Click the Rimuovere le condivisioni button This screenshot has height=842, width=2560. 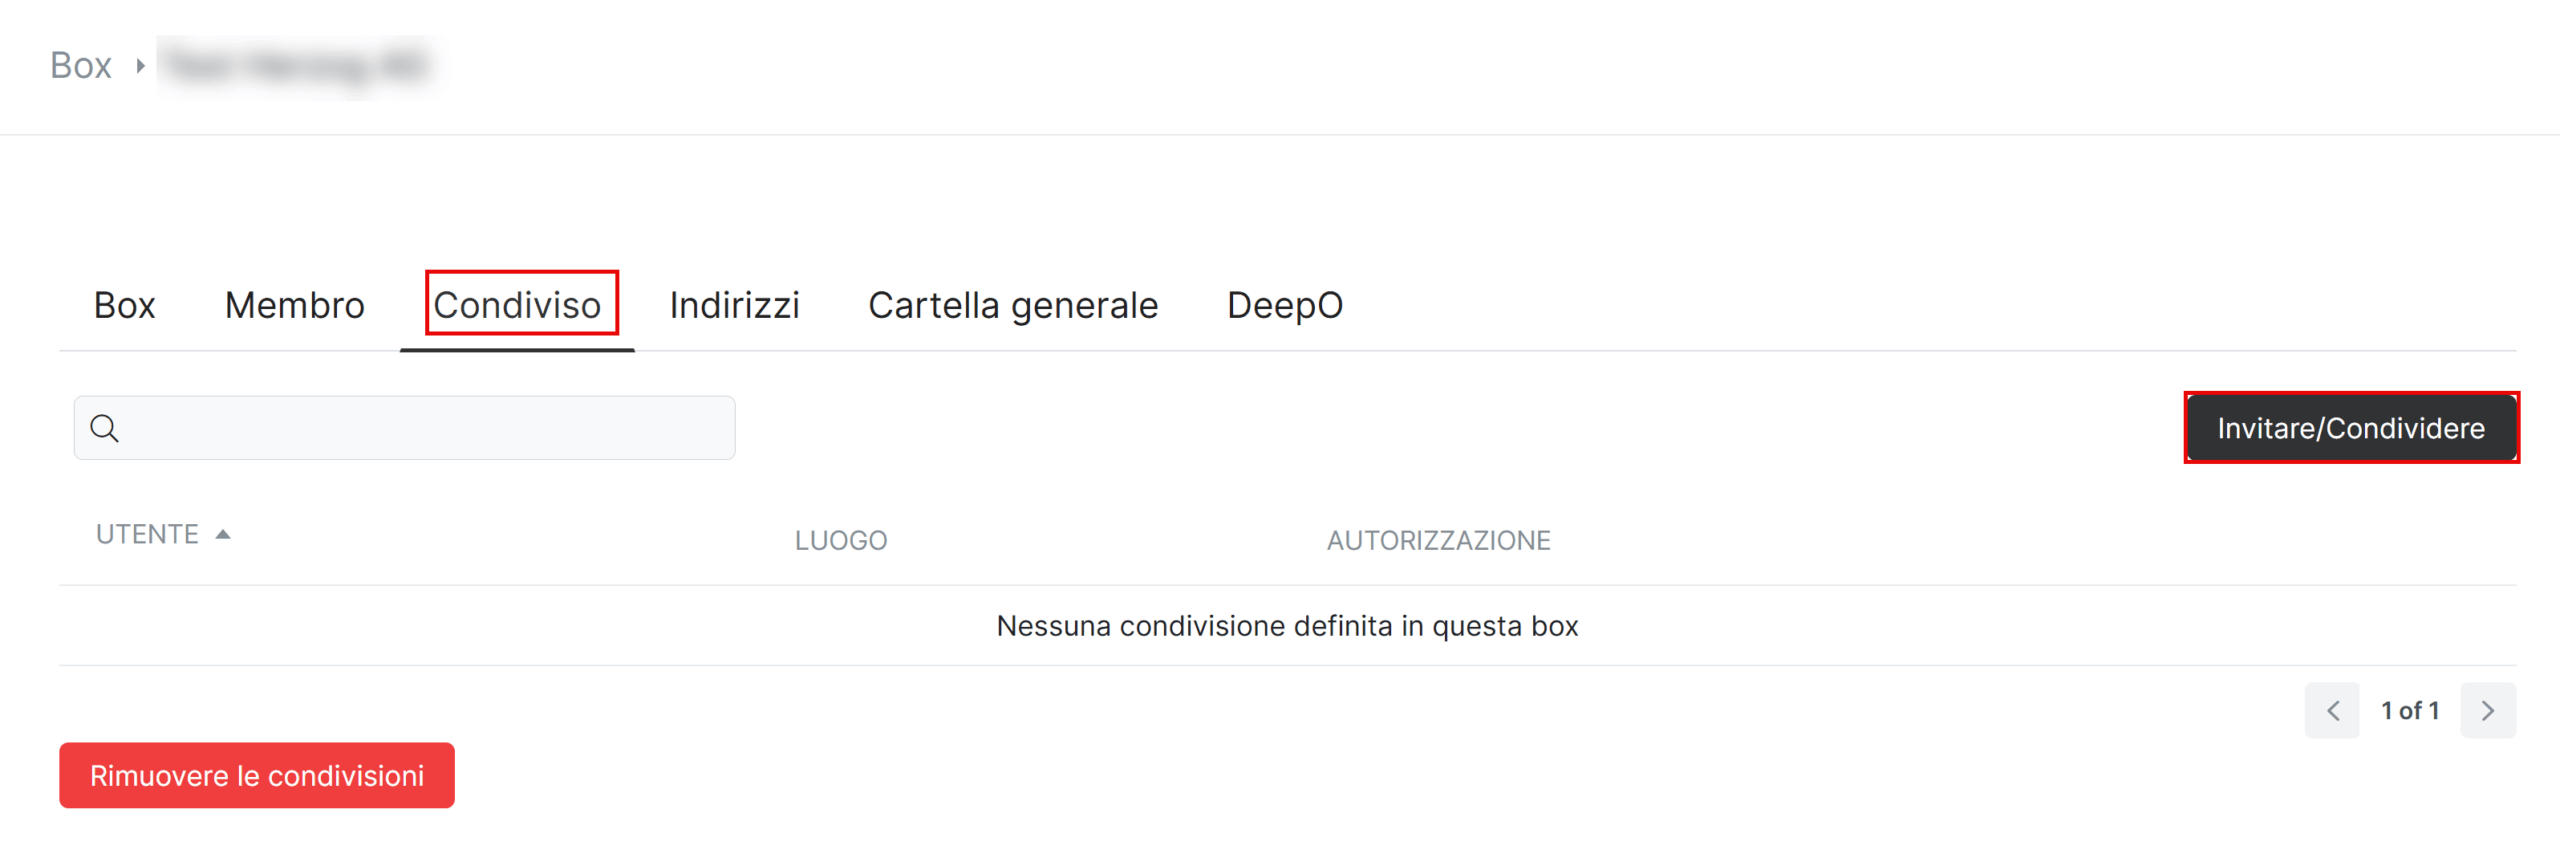(x=257, y=776)
